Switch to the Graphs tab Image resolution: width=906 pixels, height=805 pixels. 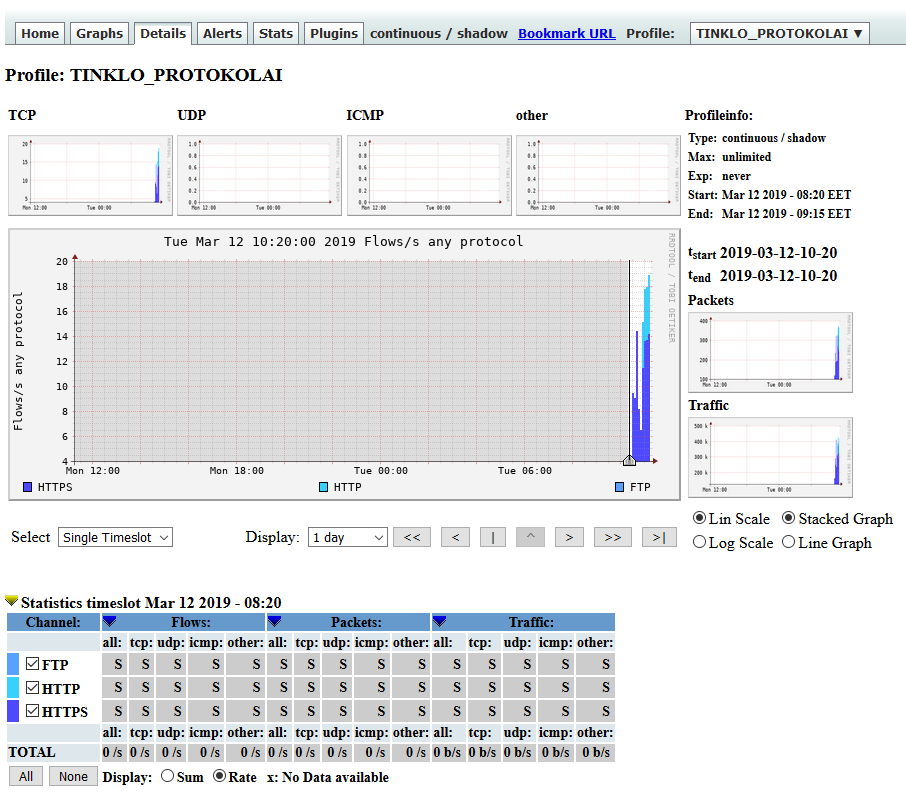tap(99, 34)
